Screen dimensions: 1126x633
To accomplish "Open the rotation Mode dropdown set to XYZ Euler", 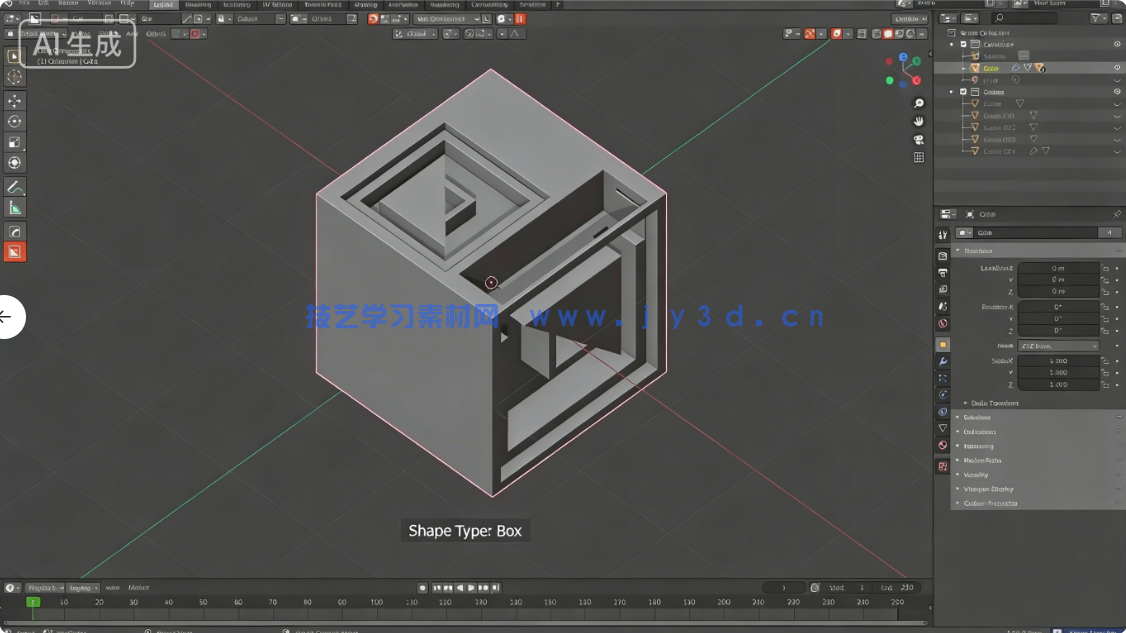I will pyautogui.click(x=1057, y=346).
